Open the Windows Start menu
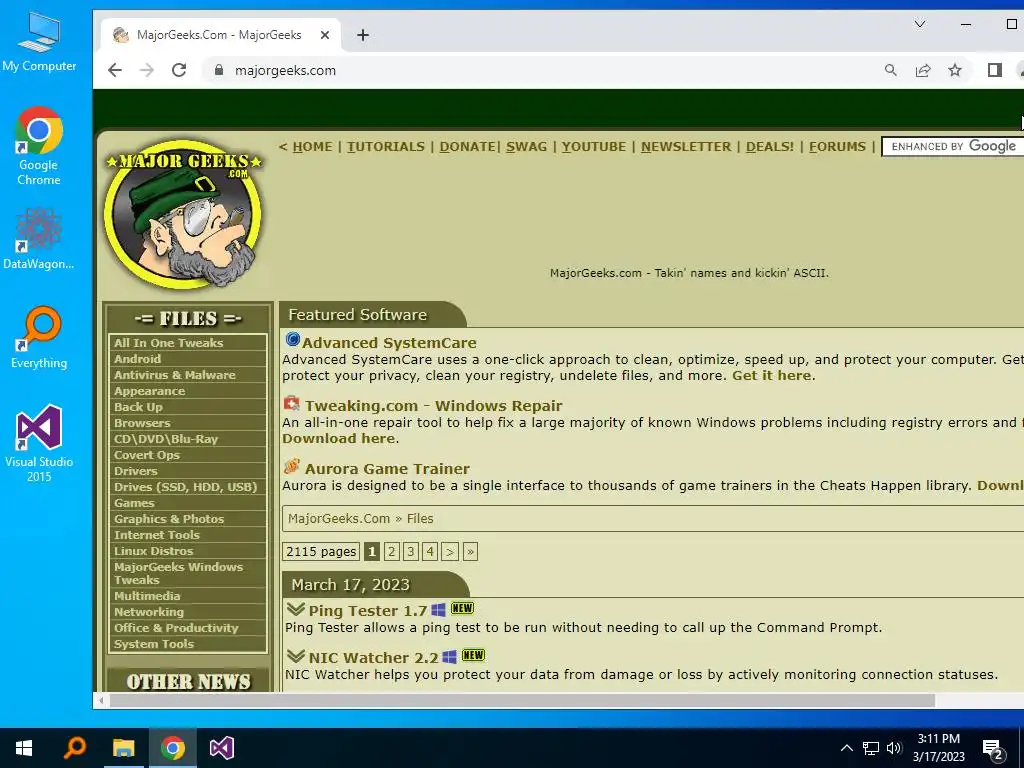The image size is (1024, 768). click(24, 748)
